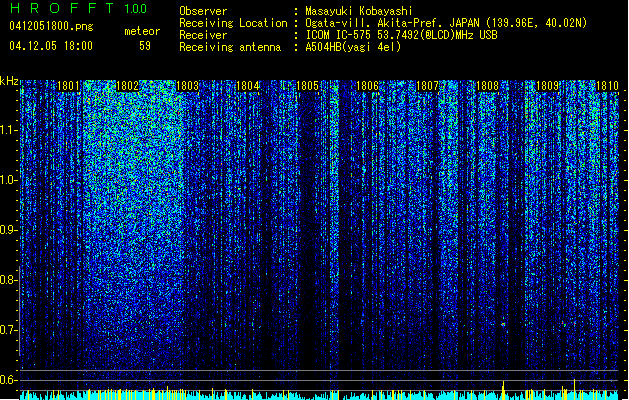Click the 1802 time marker

coord(127,86)
